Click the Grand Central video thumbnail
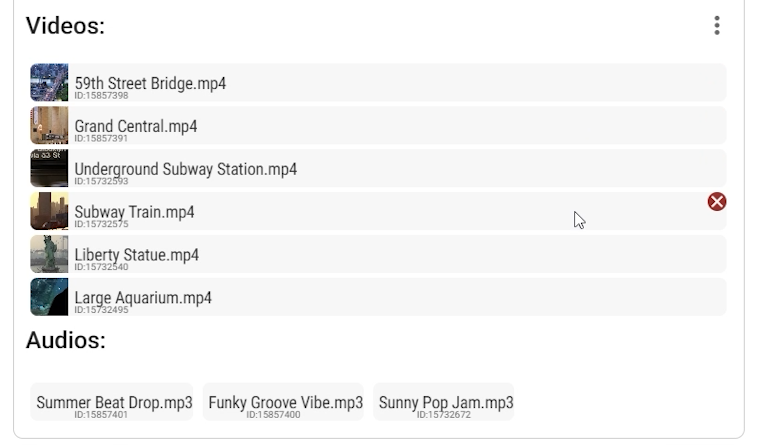This screenshot has height=445, width=764. (x=49, y=126)
